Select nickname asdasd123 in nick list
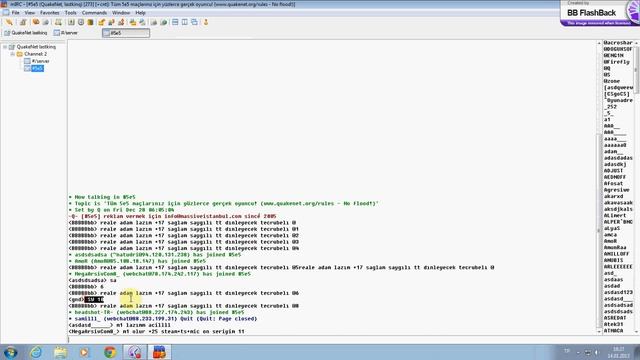Viewport: 640px width, 360px height. [x=618, y=292]
